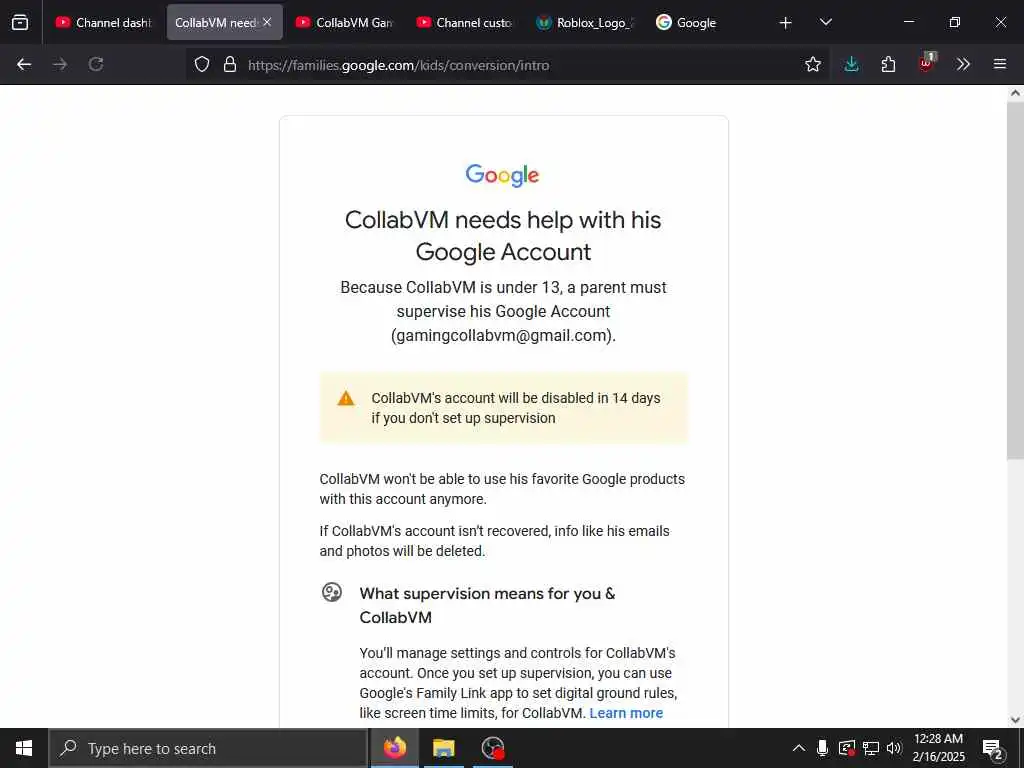Show hidden system tray icons
Image resolution: width=1024 pixels, height=768 pixels.
[x=799, y=748]
